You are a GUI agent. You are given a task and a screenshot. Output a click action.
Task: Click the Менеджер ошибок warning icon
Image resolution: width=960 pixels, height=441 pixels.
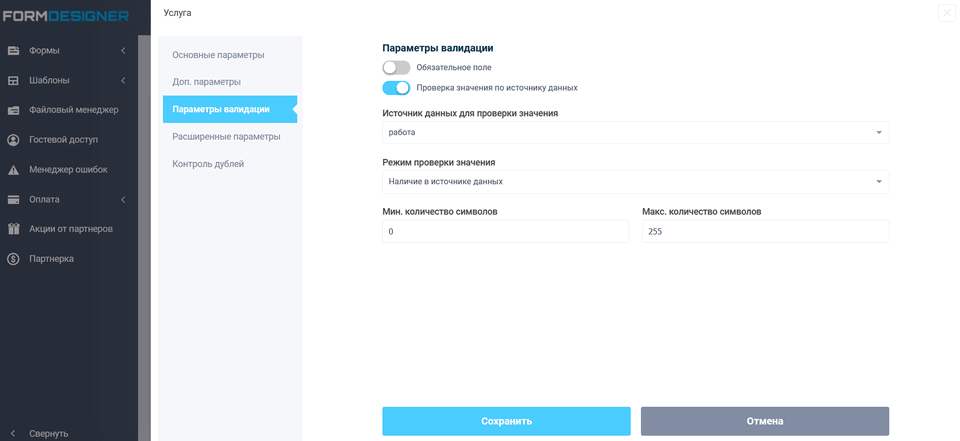(14, 170)
